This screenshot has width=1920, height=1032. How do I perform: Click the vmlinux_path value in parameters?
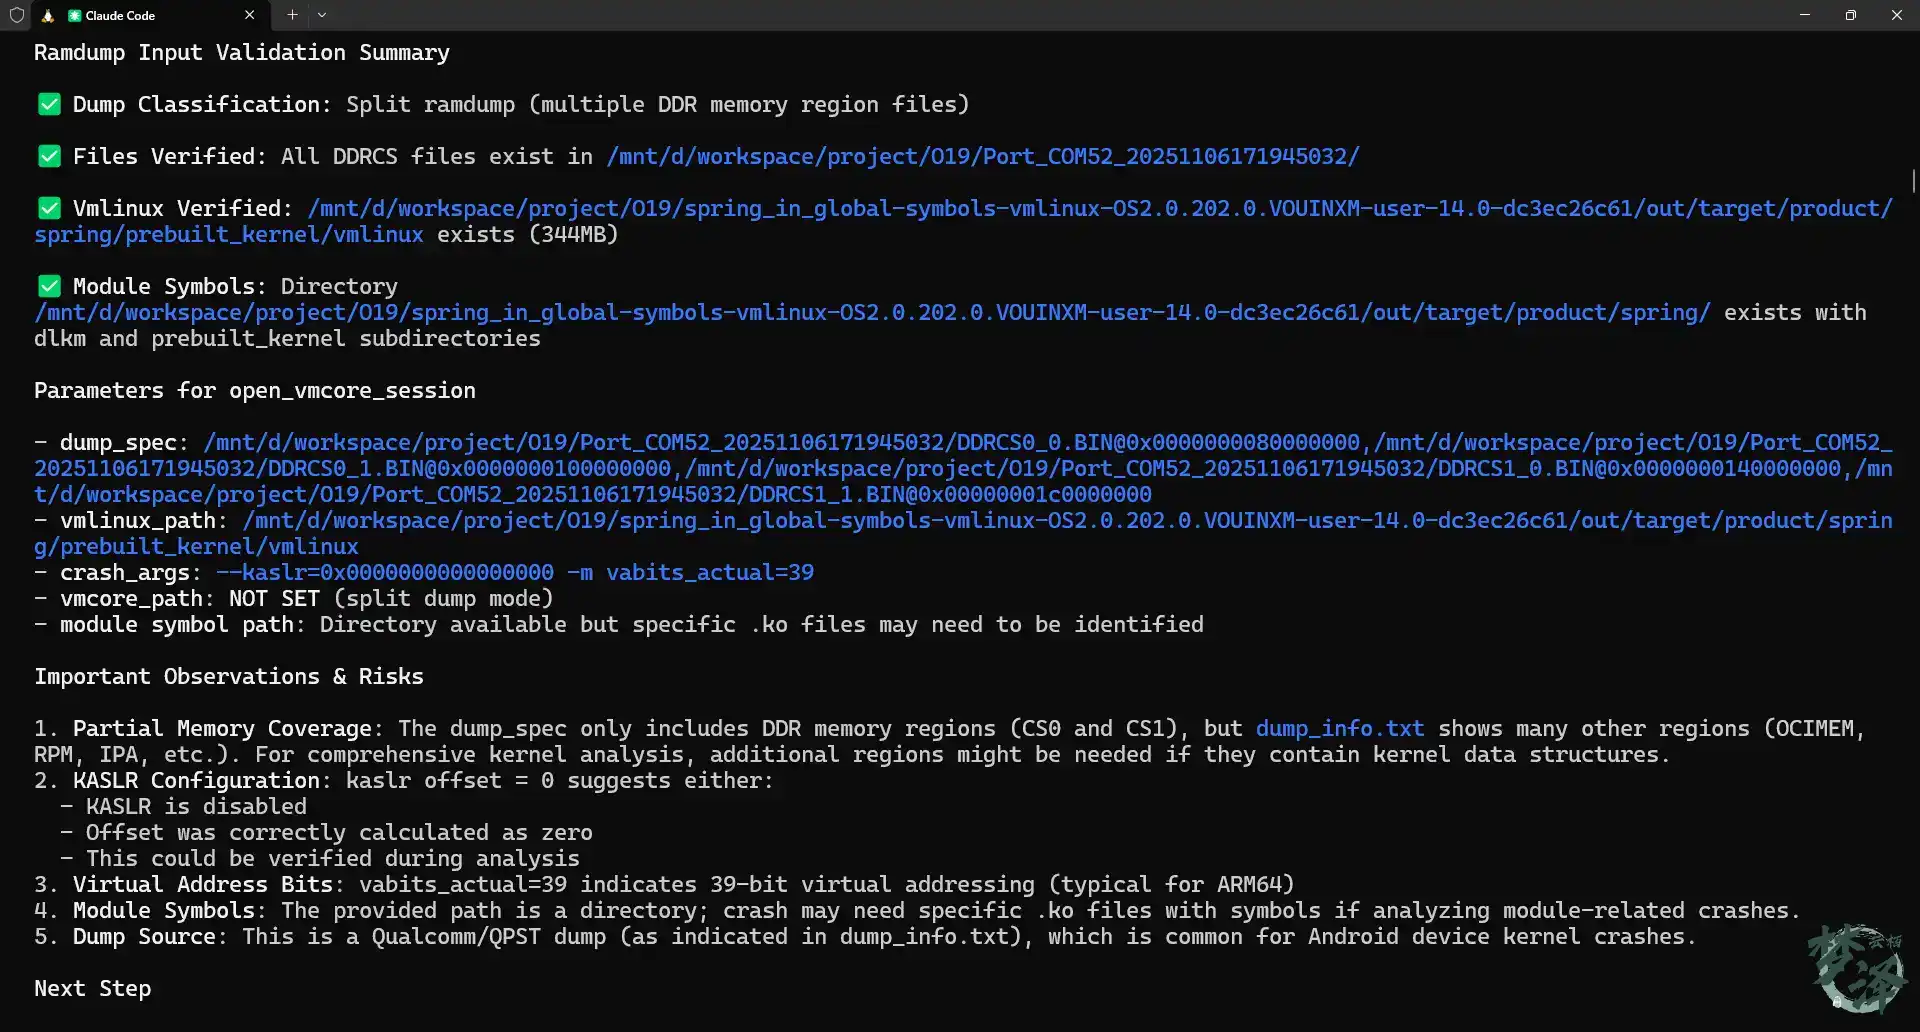point(1066,521)
